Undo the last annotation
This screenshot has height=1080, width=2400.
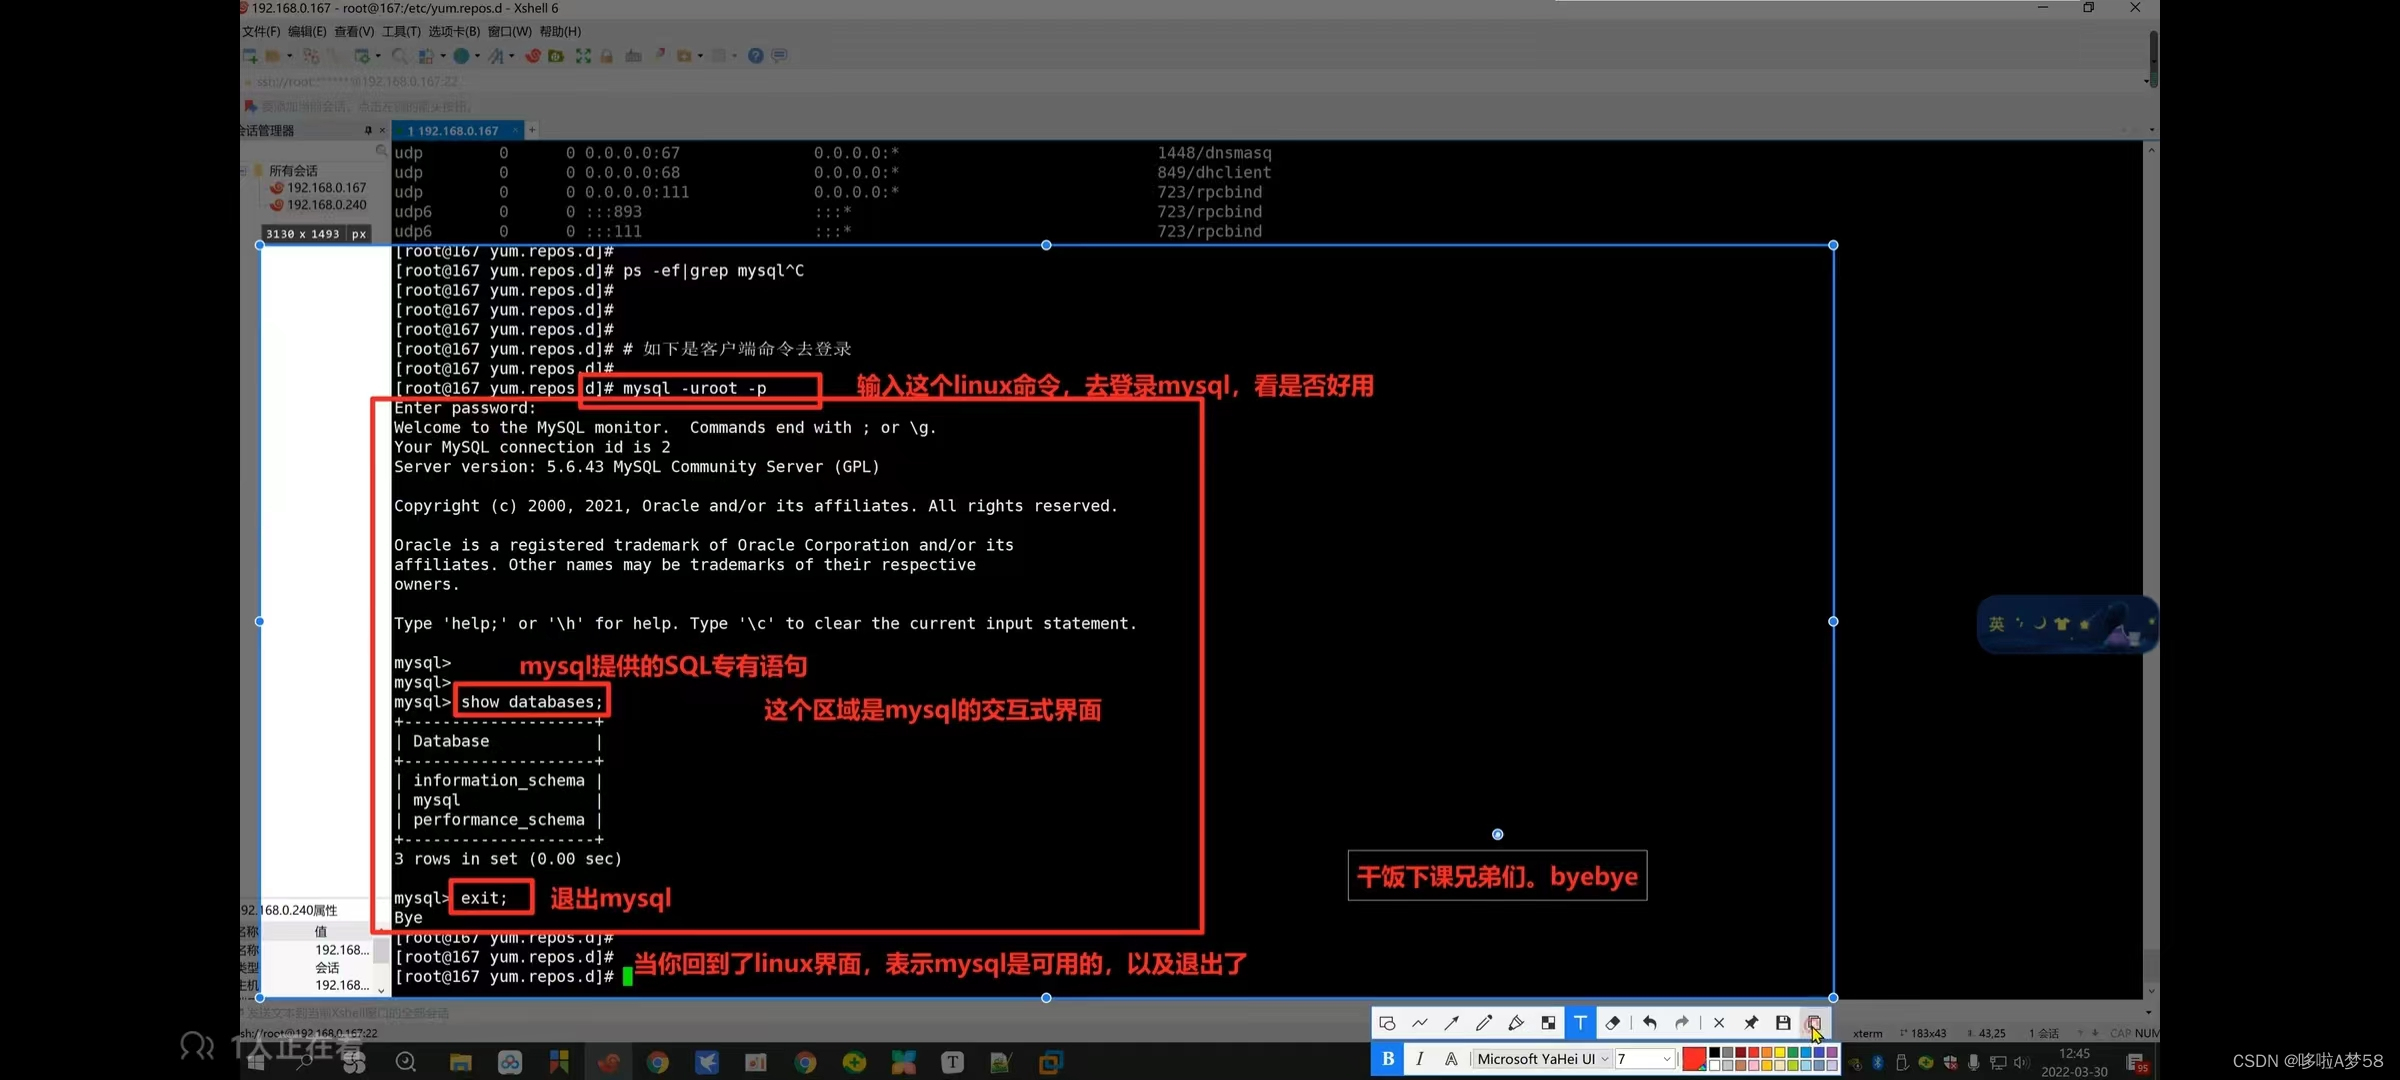point(1651,1023)
